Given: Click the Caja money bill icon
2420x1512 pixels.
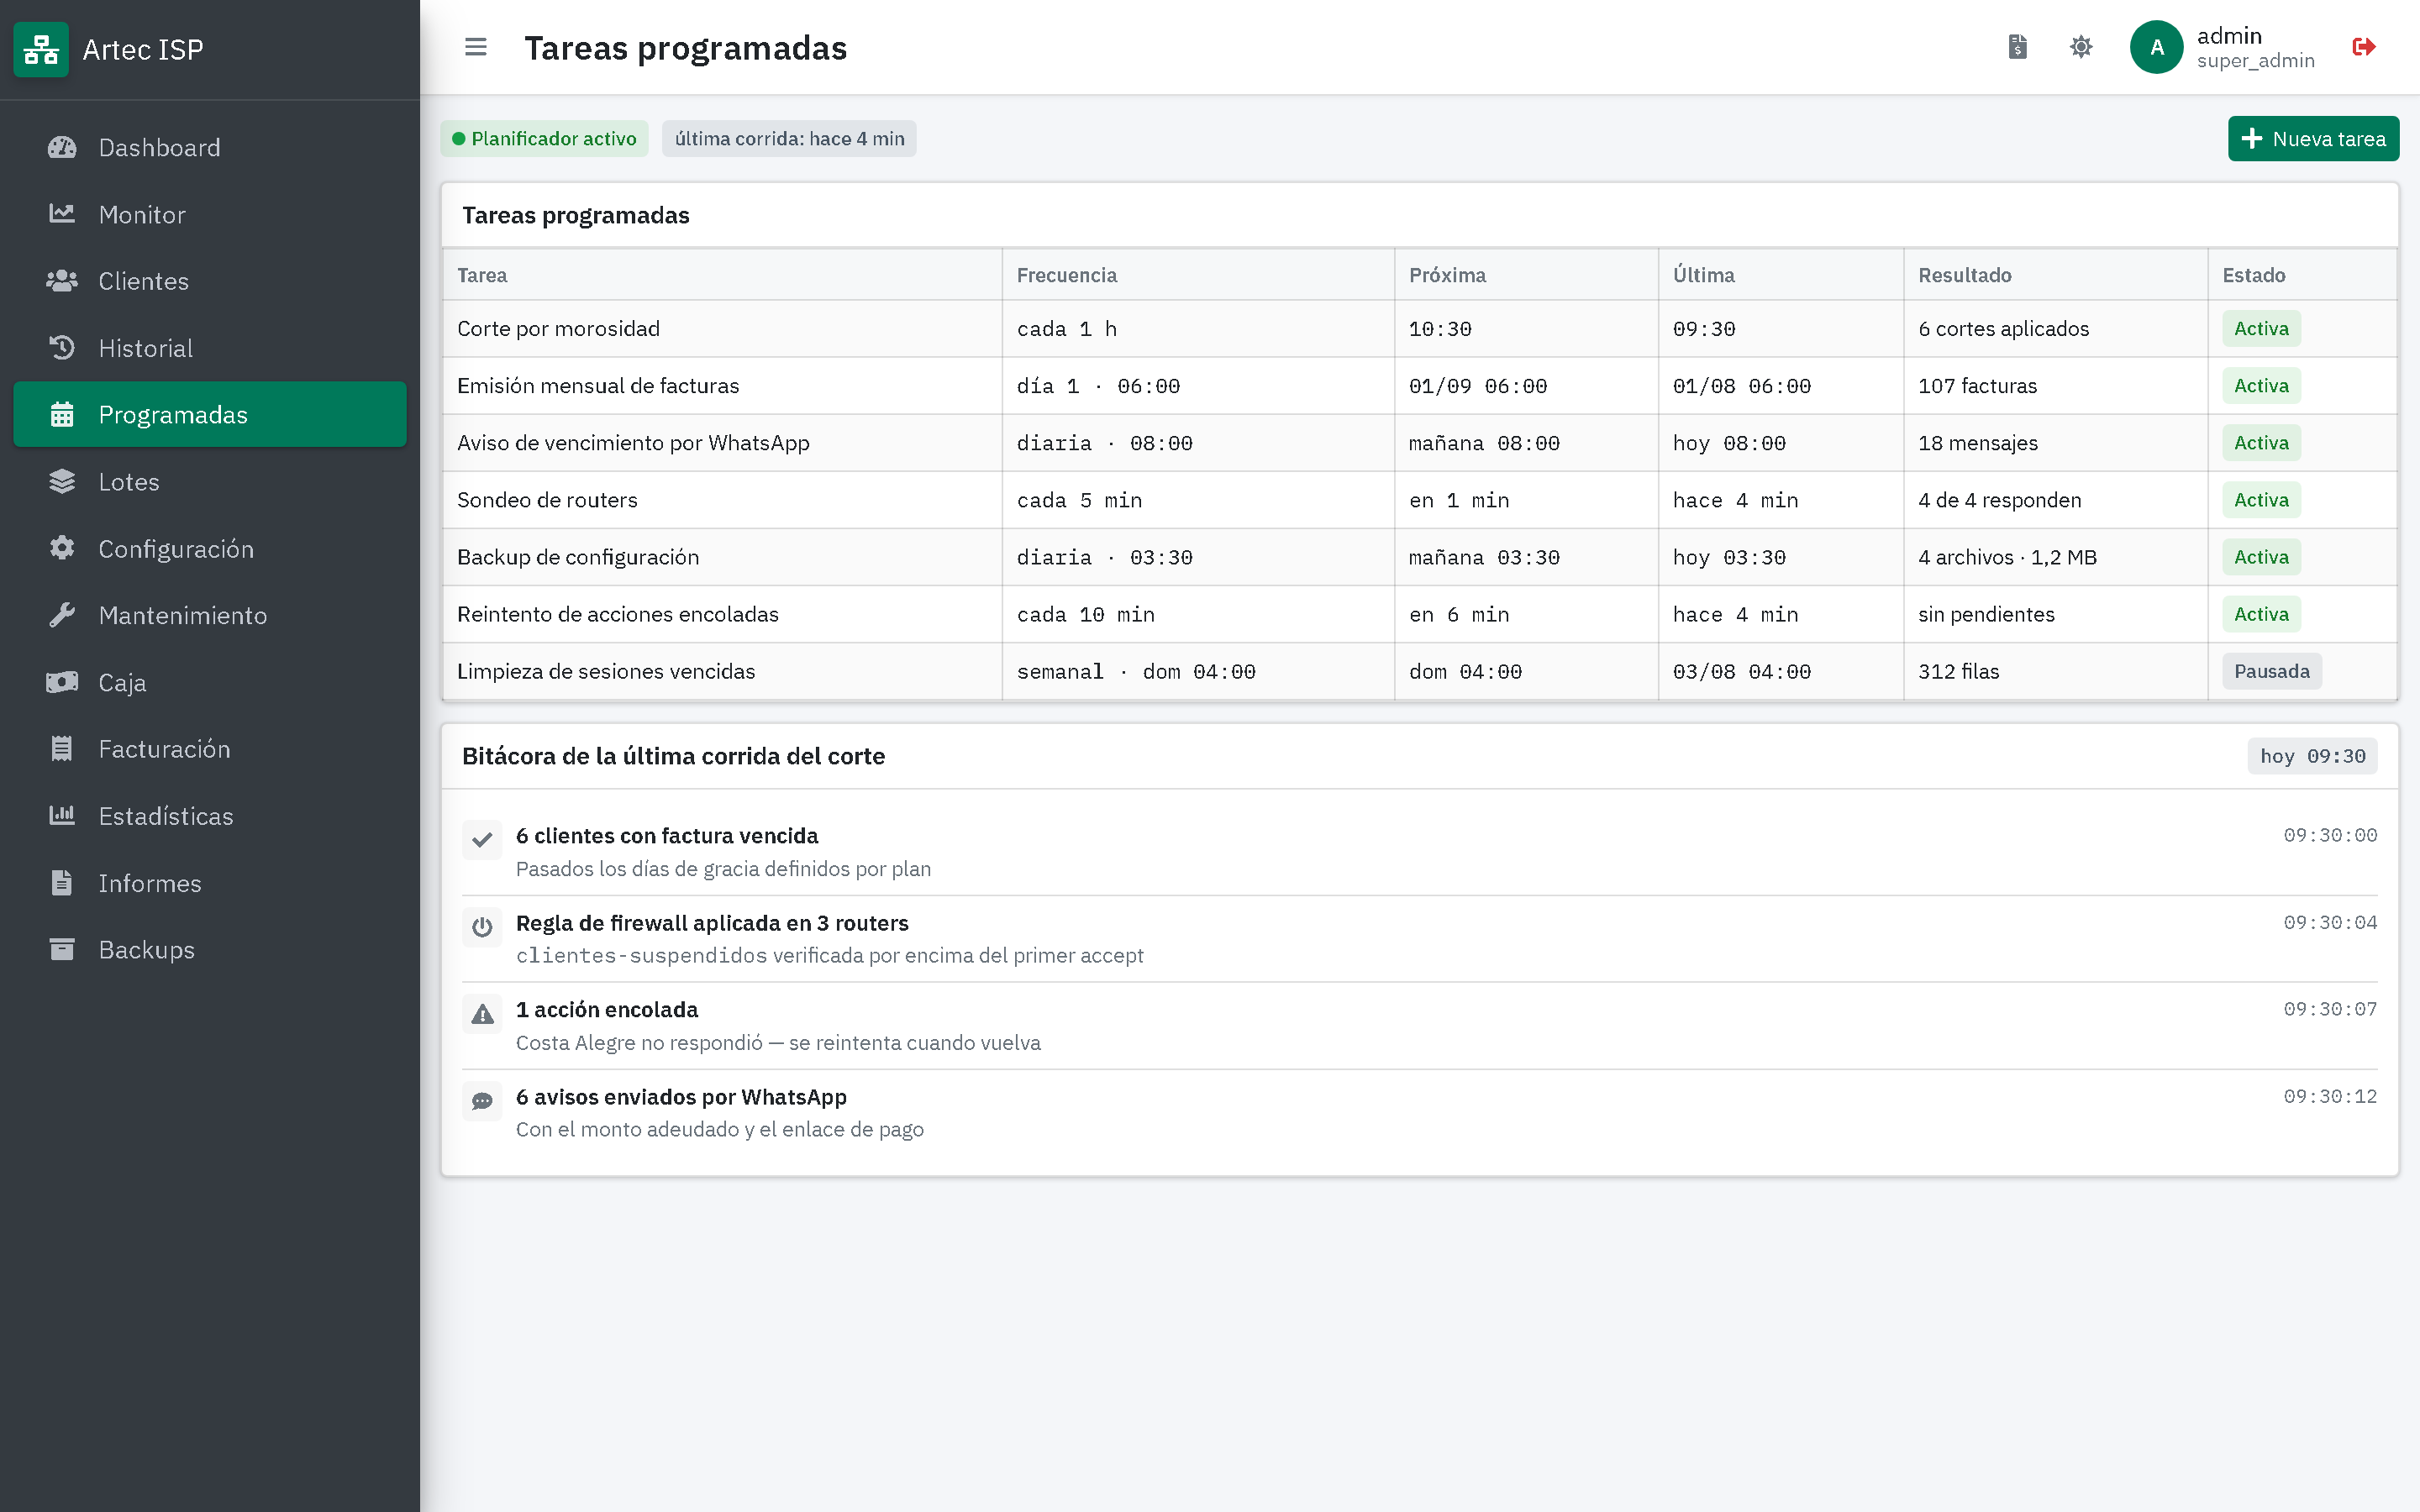Looking at the screenshot, I should [62, 682].
